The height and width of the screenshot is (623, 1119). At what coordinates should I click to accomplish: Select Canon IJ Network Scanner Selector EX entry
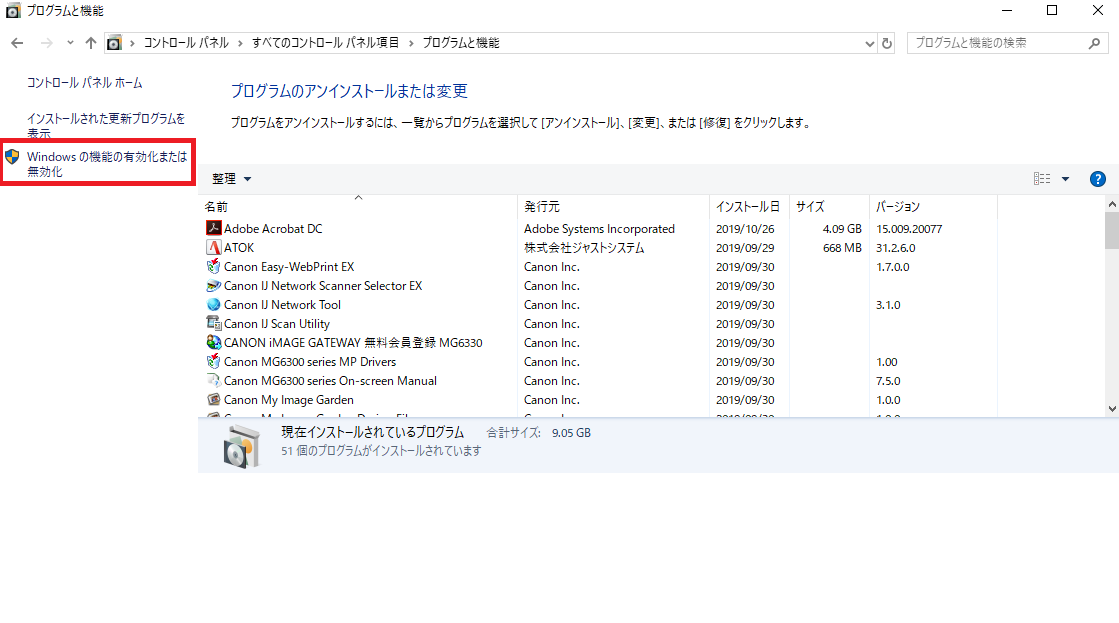[323, 285]
